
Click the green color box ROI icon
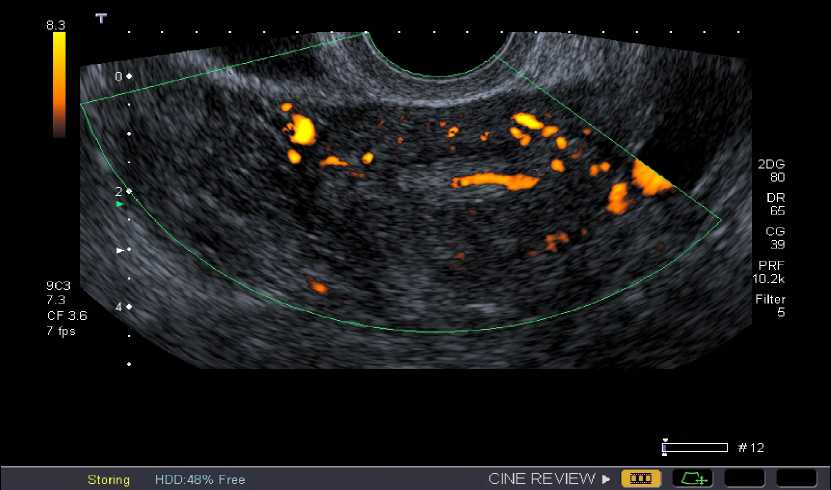pos(693,478)
